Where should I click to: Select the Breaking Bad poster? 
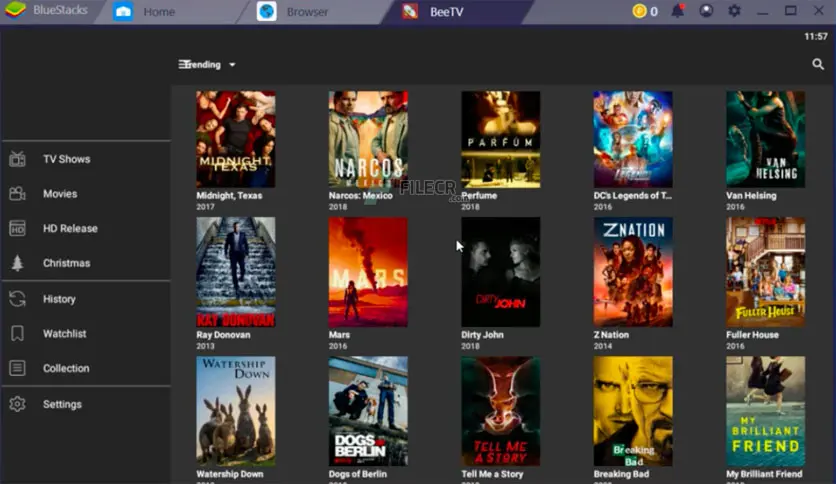click(x=632, y=410)
